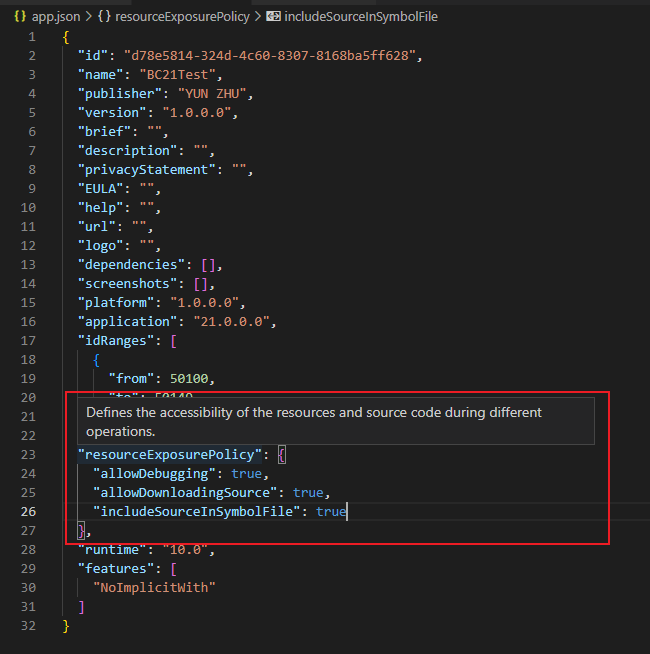Click the "version" key on line 5
This screenshot has width=650, height=654.
tap(112, 113)
